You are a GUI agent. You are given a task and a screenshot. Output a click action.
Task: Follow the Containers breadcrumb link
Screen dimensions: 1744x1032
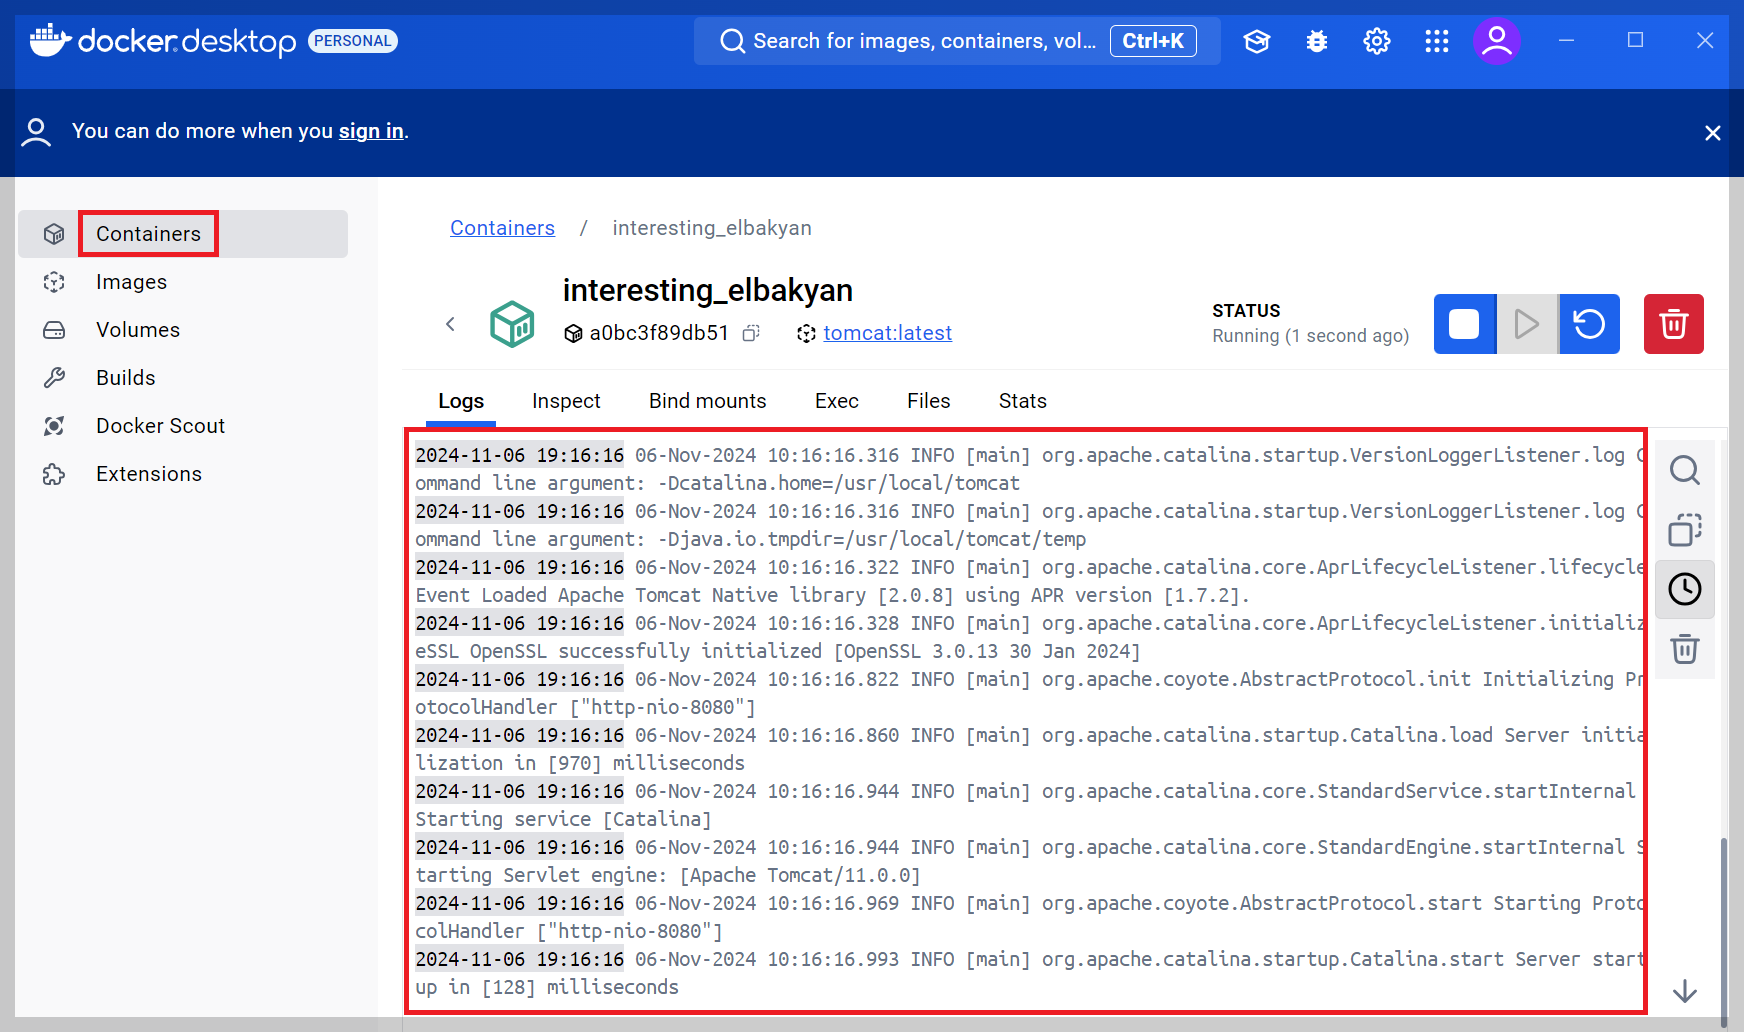pos(502,228)
